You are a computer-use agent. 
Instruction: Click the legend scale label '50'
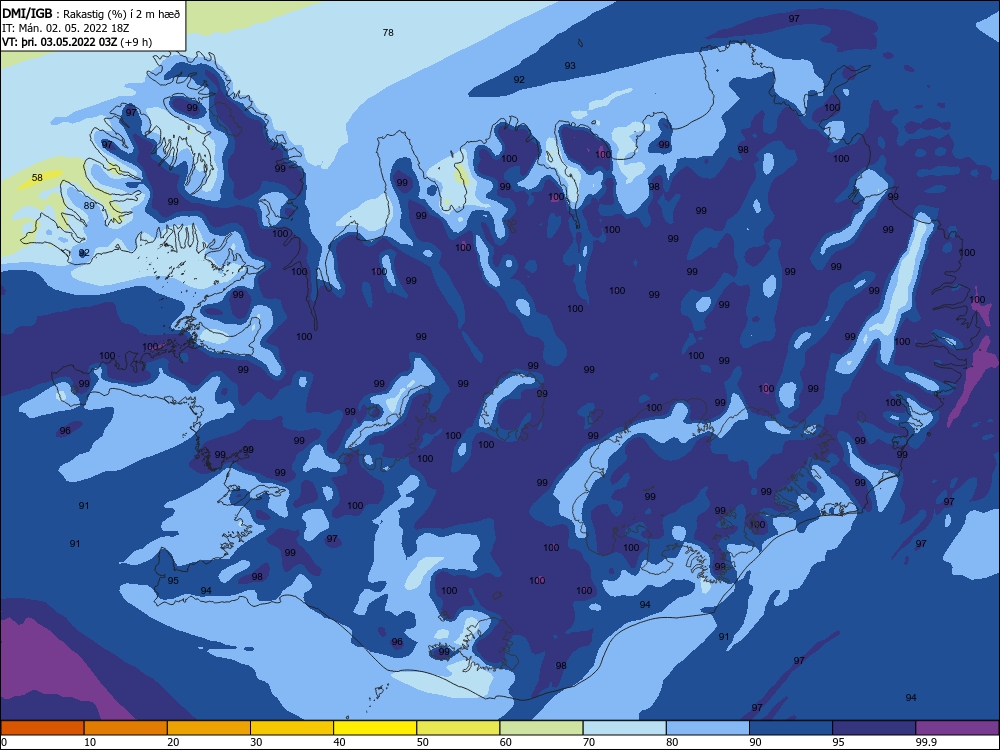422,742
